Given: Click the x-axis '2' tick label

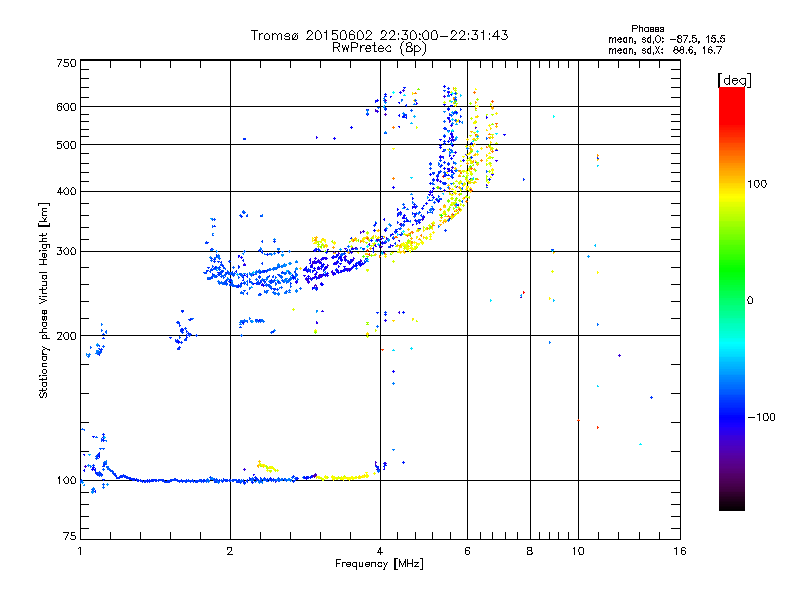Looking at the screenshot, I should point(230,551).
